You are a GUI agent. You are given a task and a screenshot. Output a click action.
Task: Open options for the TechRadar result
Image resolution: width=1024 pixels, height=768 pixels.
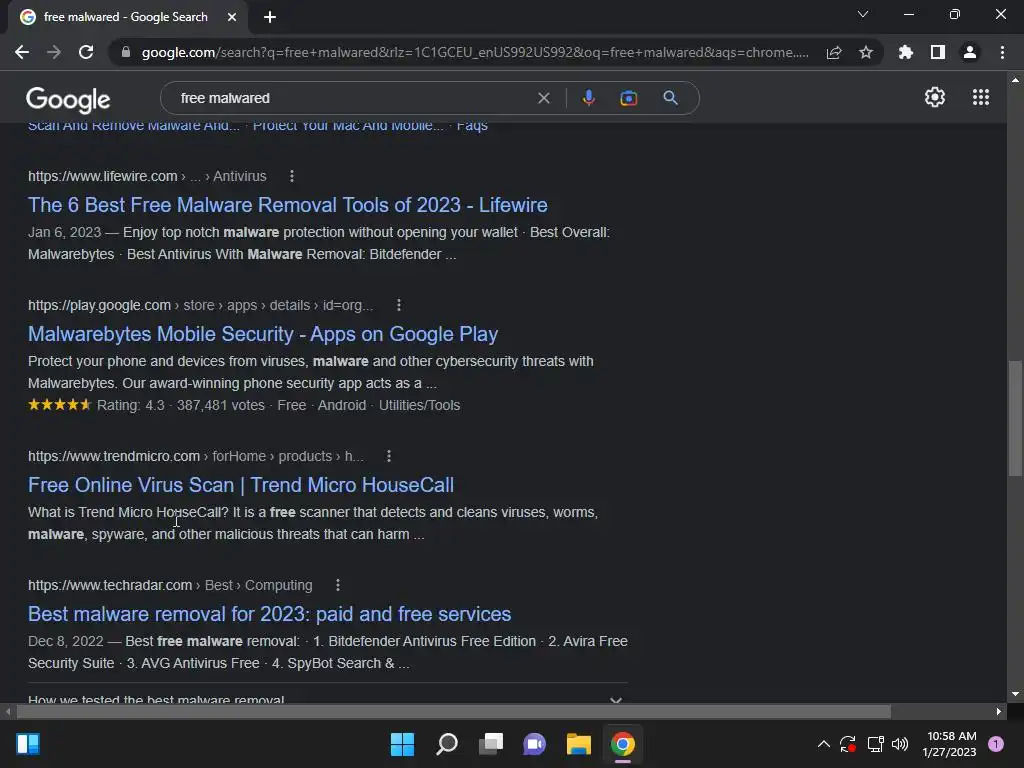pyautogui.click(x=338, y=585)
